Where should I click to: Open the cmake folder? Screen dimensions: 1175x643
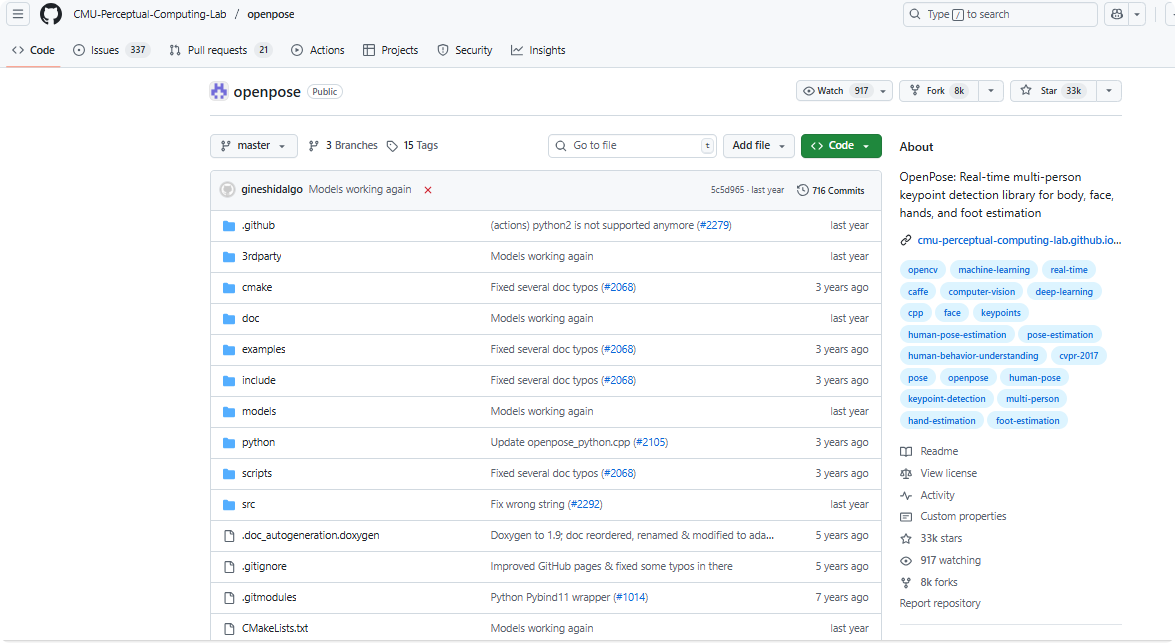coord(257,288)
